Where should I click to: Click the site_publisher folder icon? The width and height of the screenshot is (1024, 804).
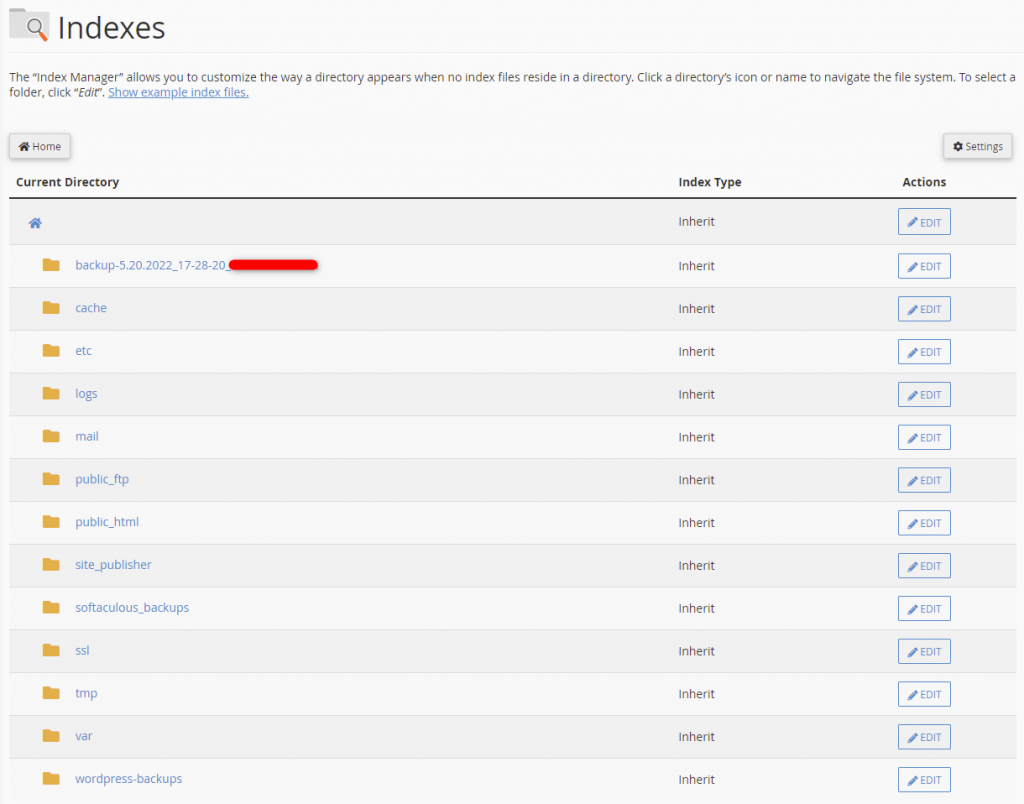pos(51,564)
